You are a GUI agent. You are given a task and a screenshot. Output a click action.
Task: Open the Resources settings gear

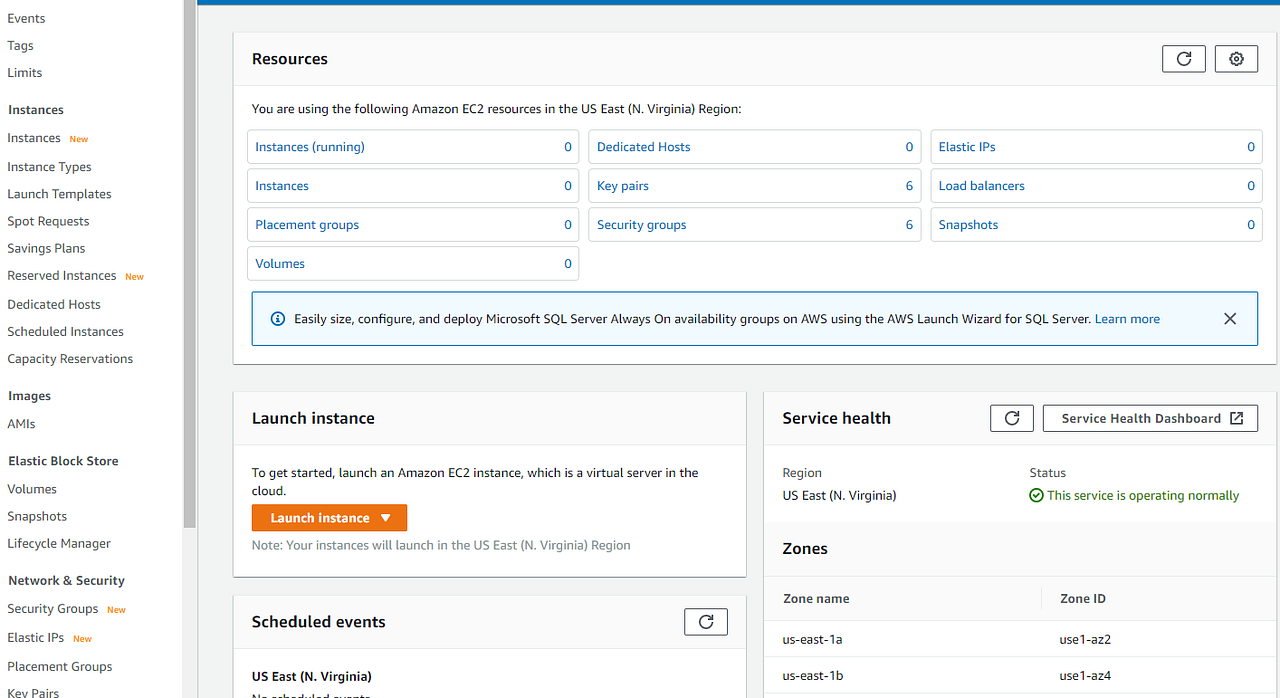[1236, 58]
